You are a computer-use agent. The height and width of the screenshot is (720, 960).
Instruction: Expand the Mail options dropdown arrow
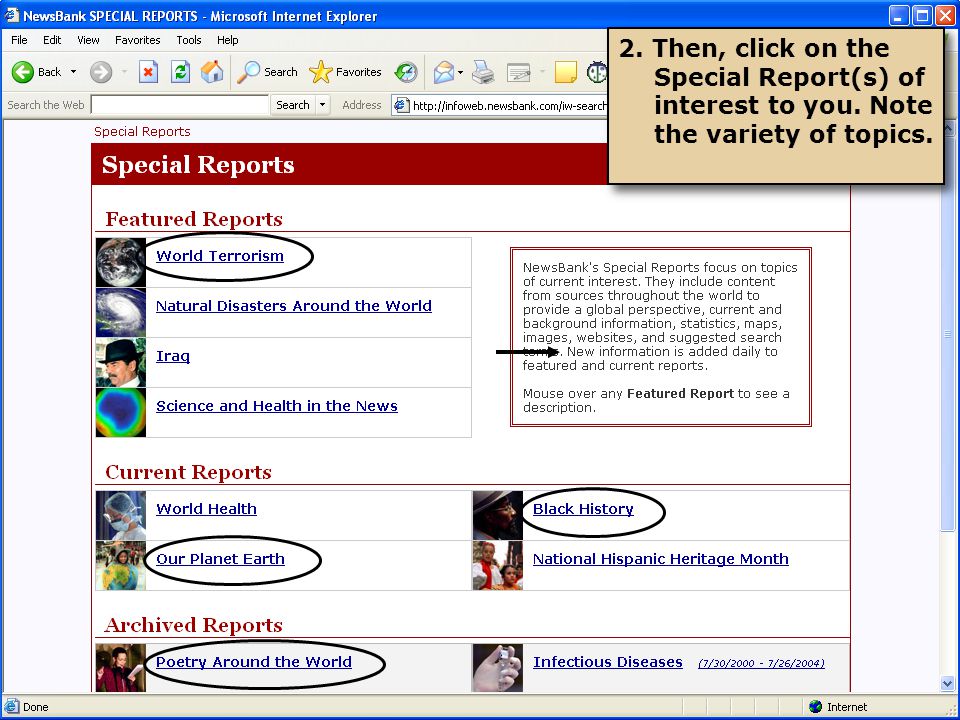(x=460, y=72)
